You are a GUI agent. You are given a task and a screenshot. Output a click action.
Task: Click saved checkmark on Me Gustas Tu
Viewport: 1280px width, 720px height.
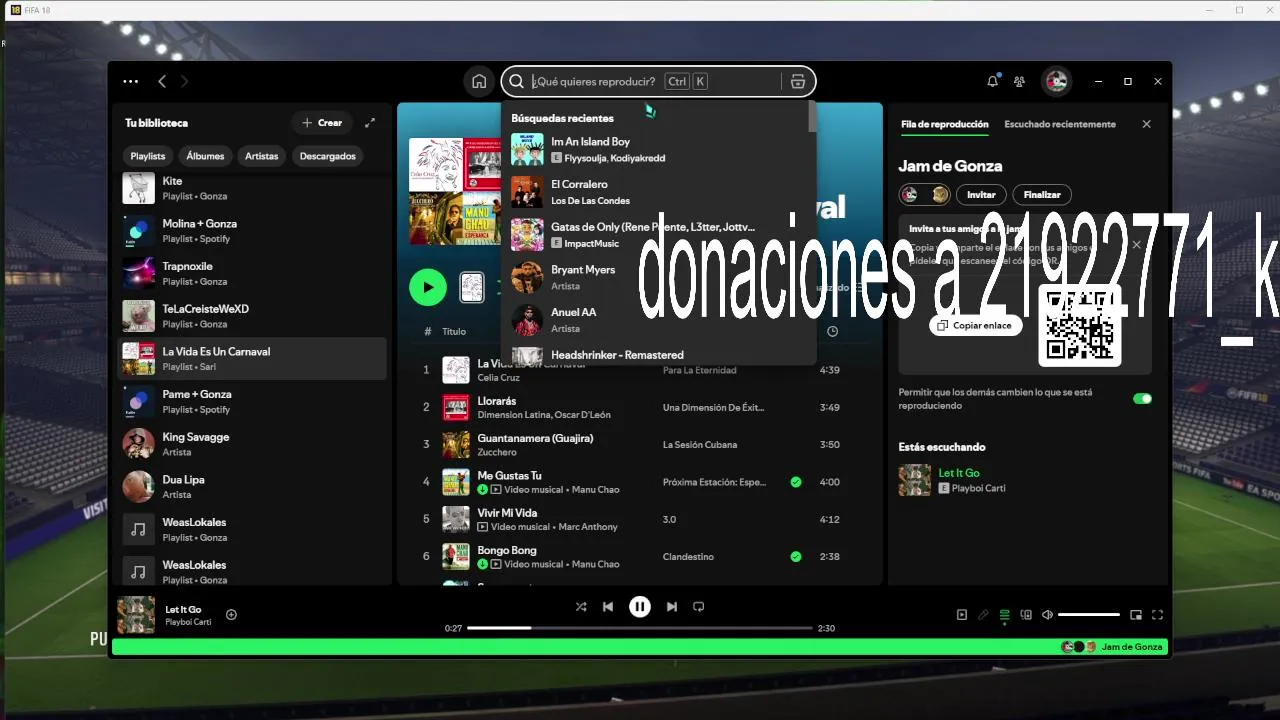(796, 482)
